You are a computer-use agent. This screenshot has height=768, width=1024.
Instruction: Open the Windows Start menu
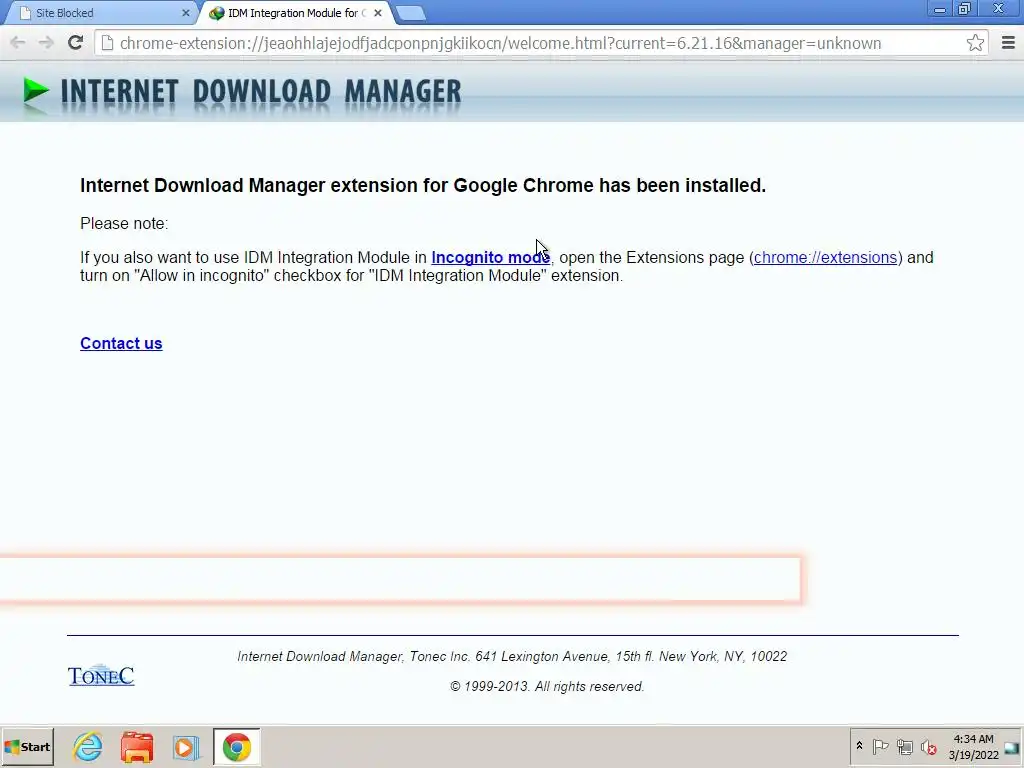tap(27, 747)
